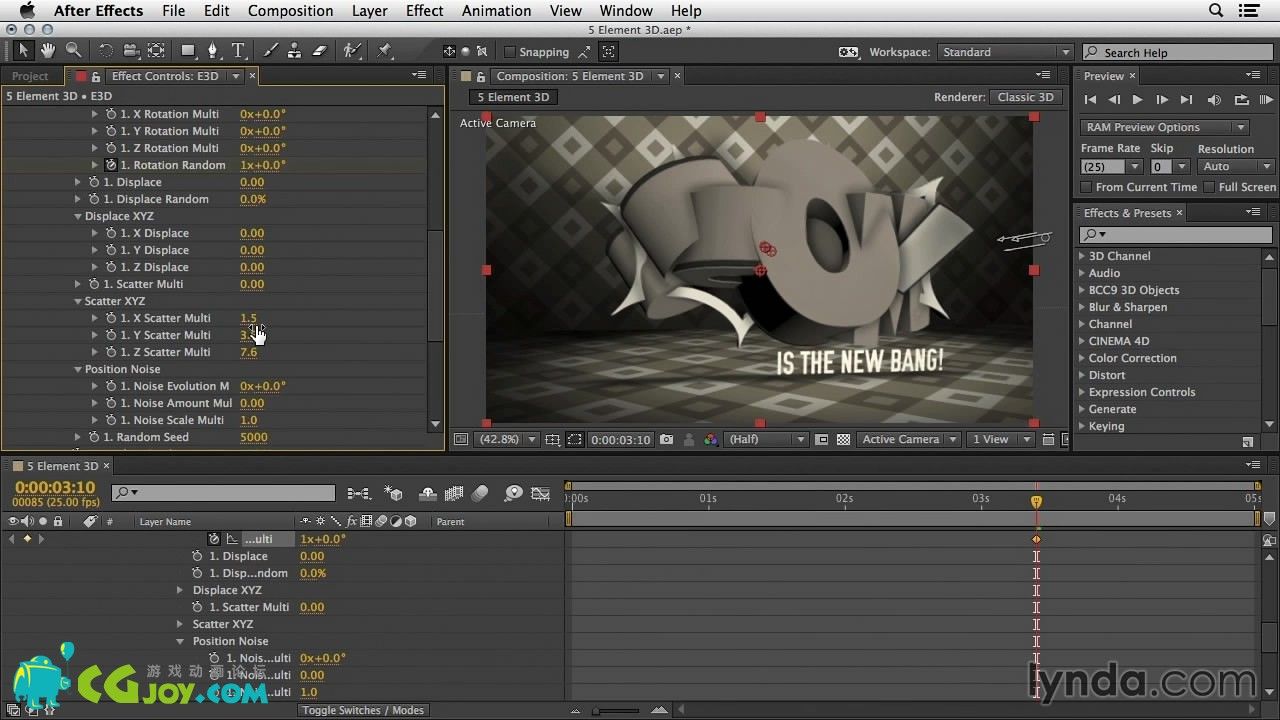Expand the Color Correction effects category
This screenshot has height=720, width=1280.
(x=1082, y=358)
